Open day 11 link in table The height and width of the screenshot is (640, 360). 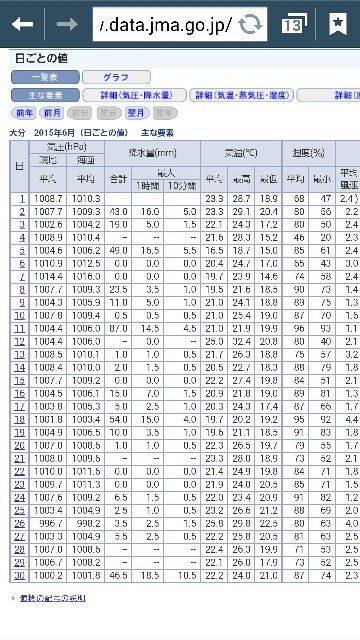point(19,329)
